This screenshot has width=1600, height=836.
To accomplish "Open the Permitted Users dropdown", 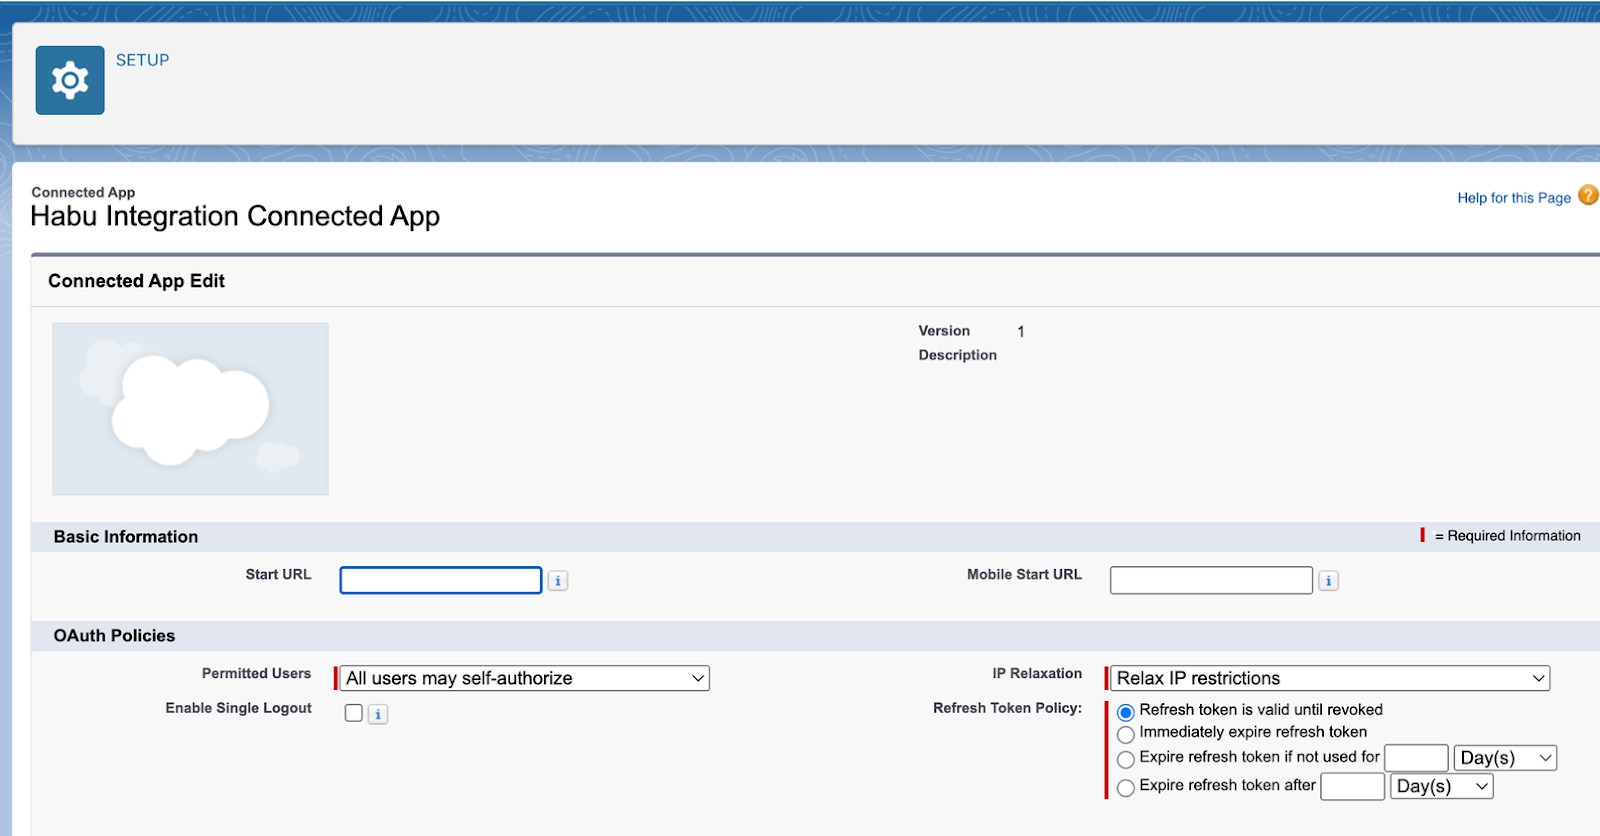I will (524, 678).
